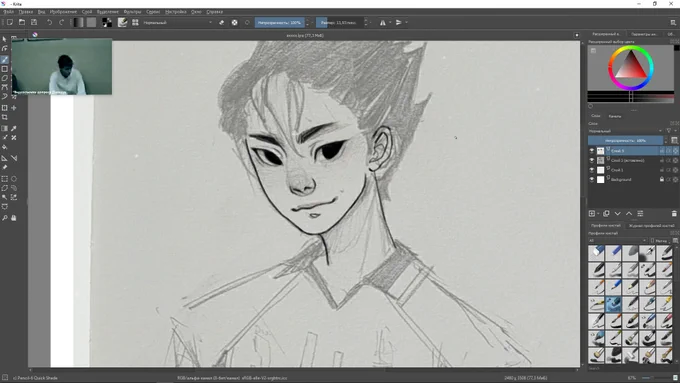Toggle vertical mirror mode
The width and height of the screenshot is (680, 383).
point(399,23)
